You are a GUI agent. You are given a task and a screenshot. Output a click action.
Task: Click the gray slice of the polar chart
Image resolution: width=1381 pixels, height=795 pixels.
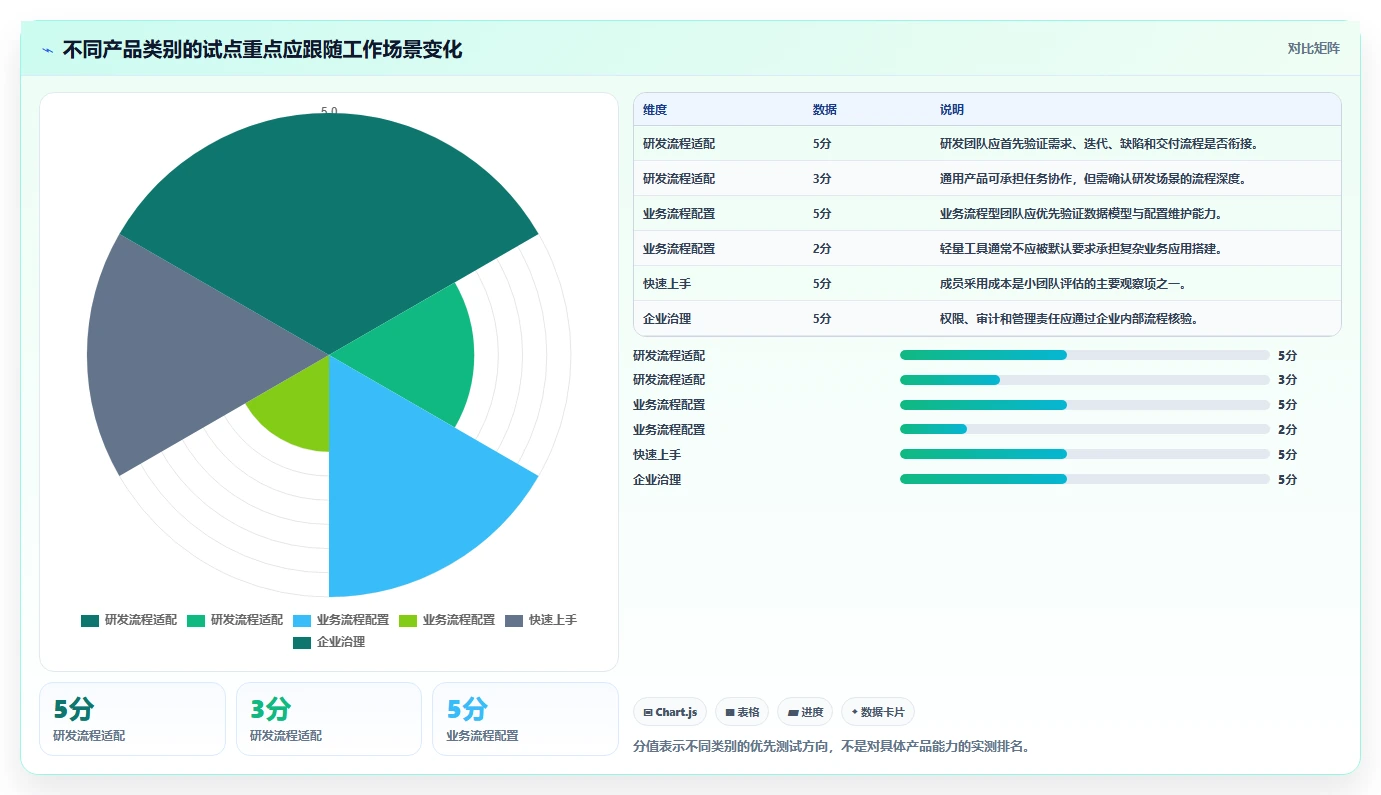tap(190, 355)
